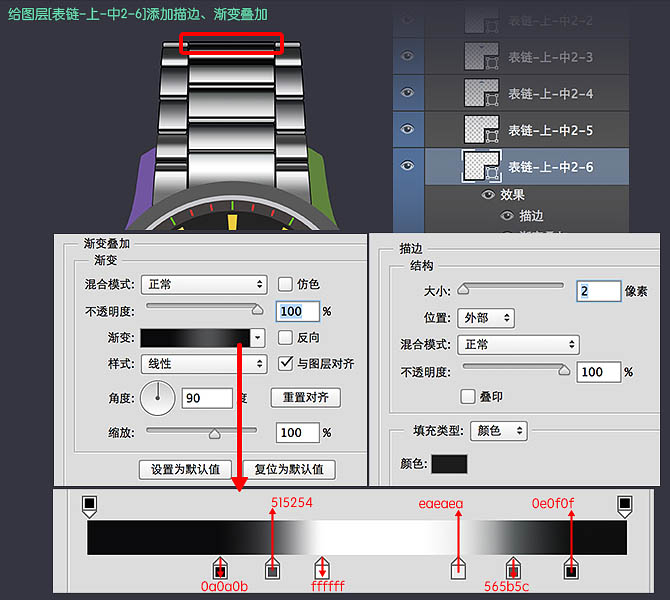The image size is (670, 600).
Task: Click the angle dial control
Action: [158, 398]
